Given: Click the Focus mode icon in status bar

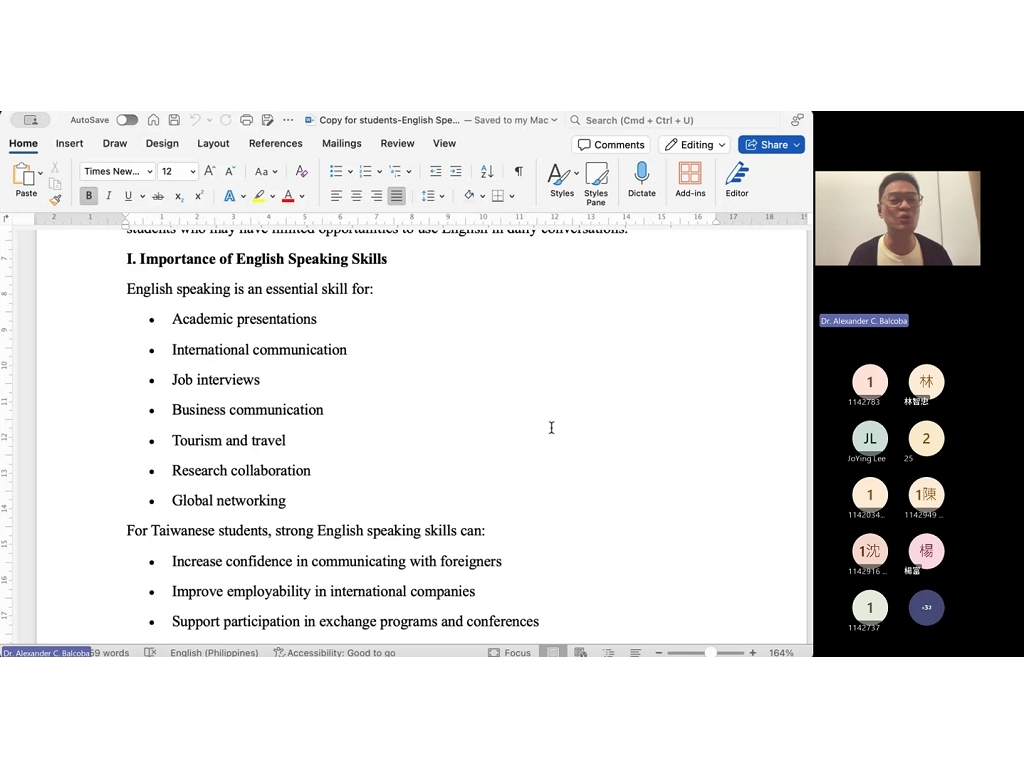Looking at the screenshot, I should [494, 652].
